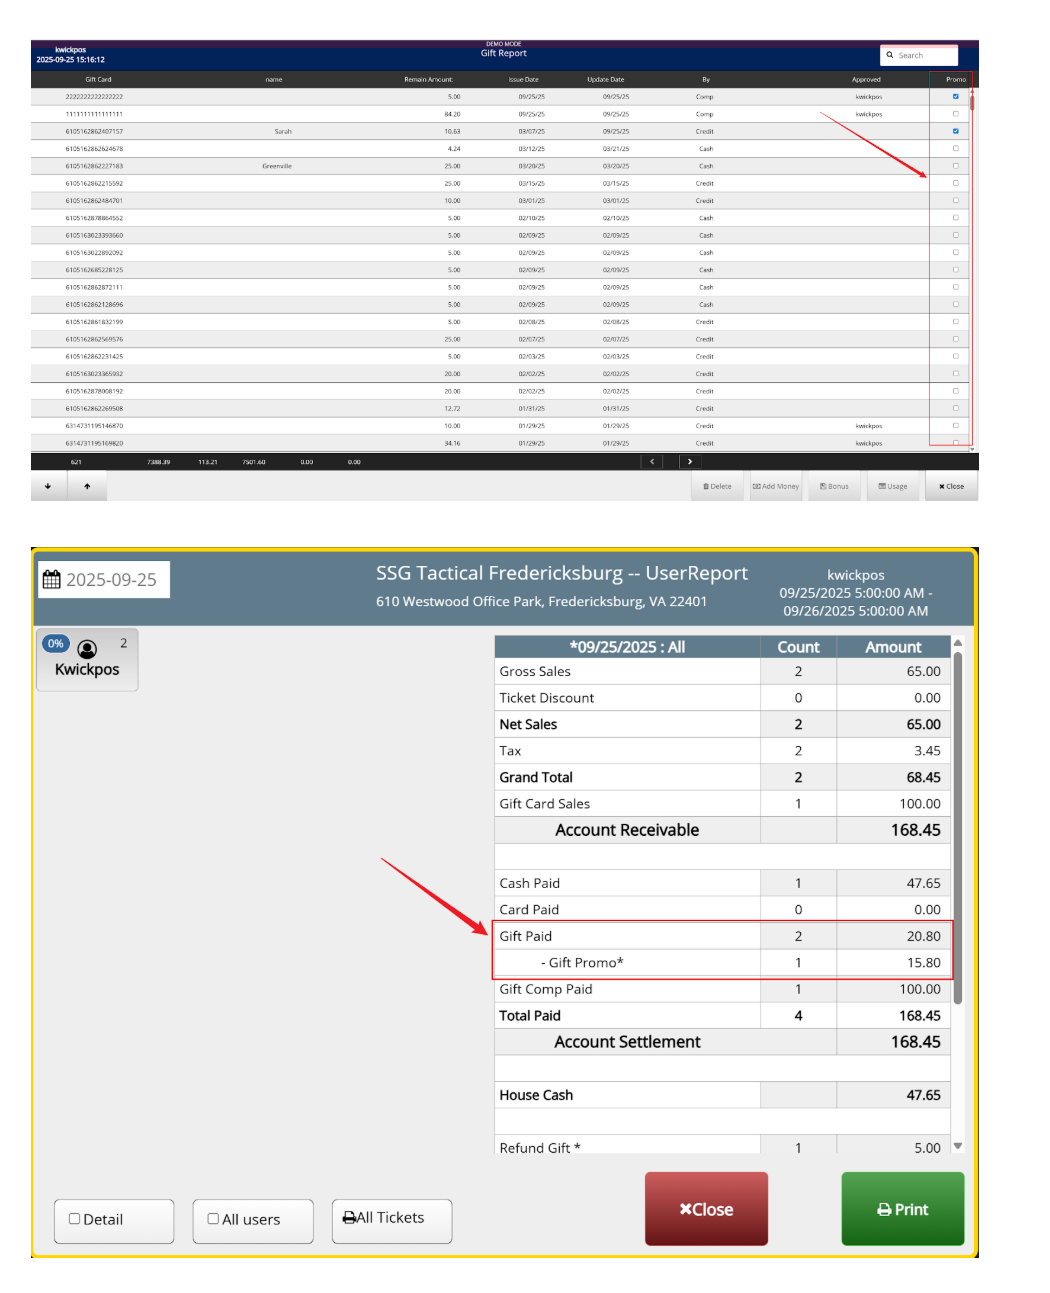Screen dimensions: 1050x1293
Task: Click the down arrow button in Gift Report
Action: point(48,486)
